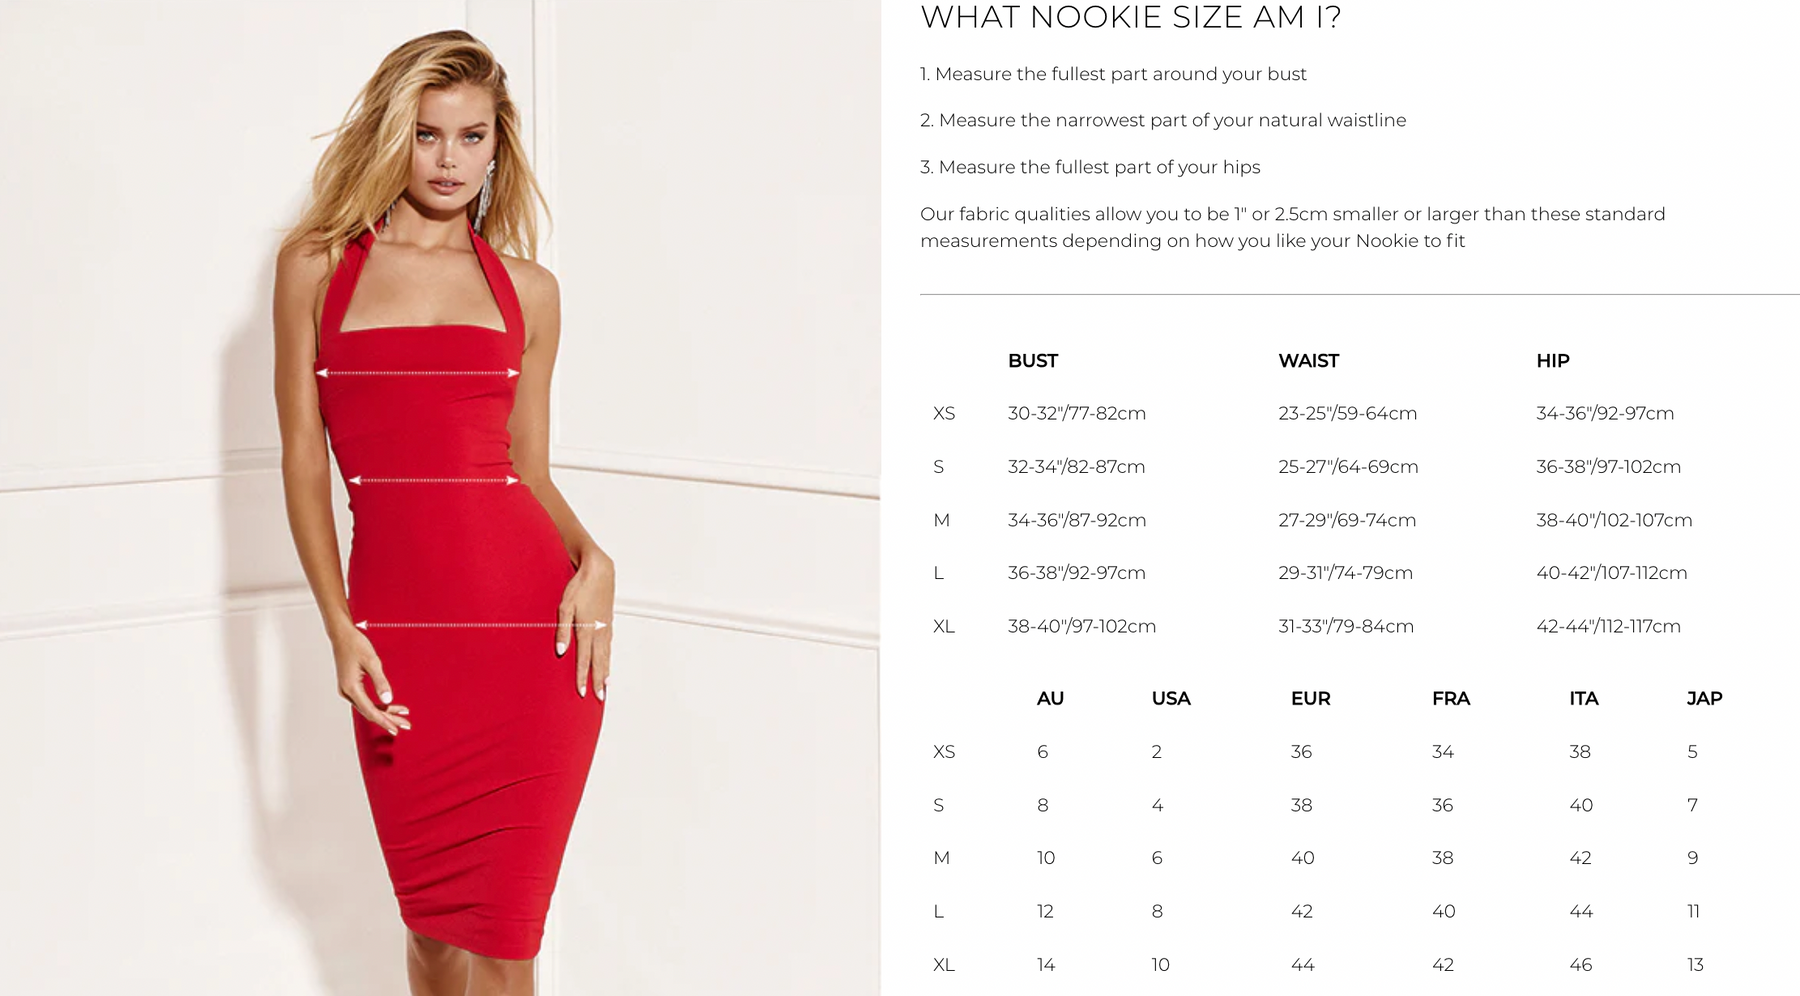Screen dimensions: 1800x996
Task: Click the USA column header
Action: click(1170, 698)
